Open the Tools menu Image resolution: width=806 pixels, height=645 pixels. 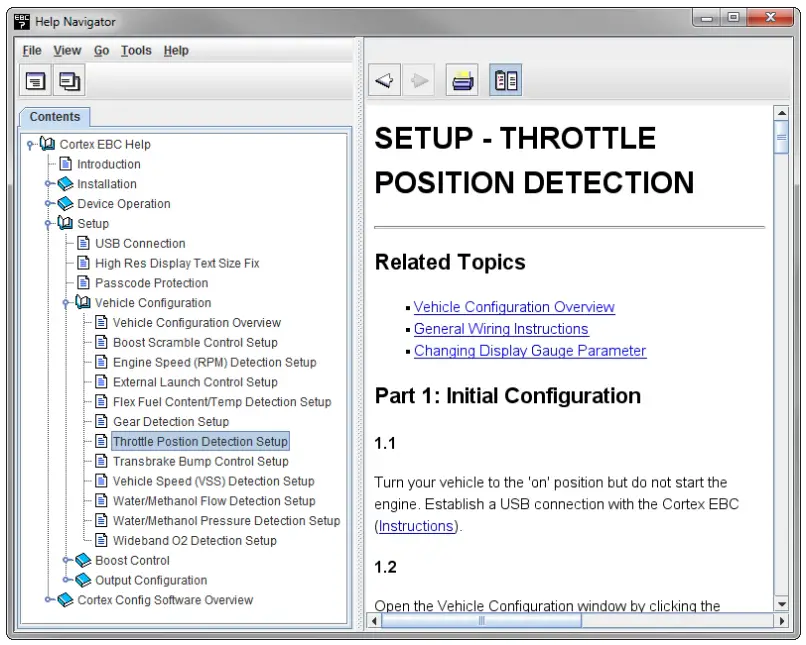pyautogui.click(x=135, y=50)
